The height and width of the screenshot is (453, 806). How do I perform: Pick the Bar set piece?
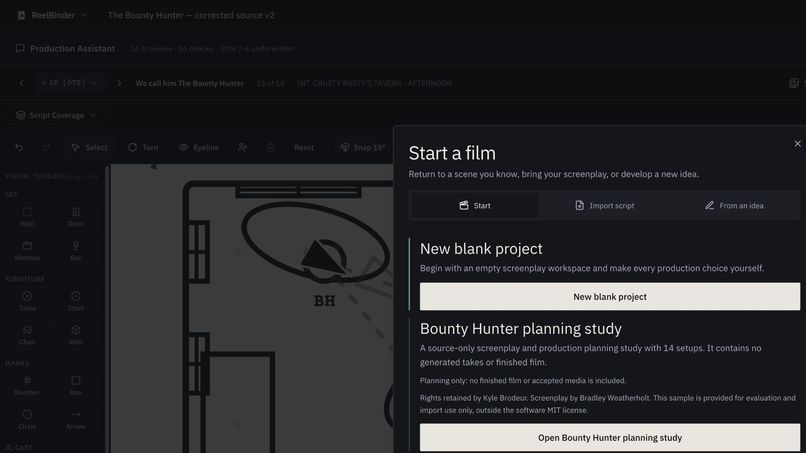pos(76,251)
